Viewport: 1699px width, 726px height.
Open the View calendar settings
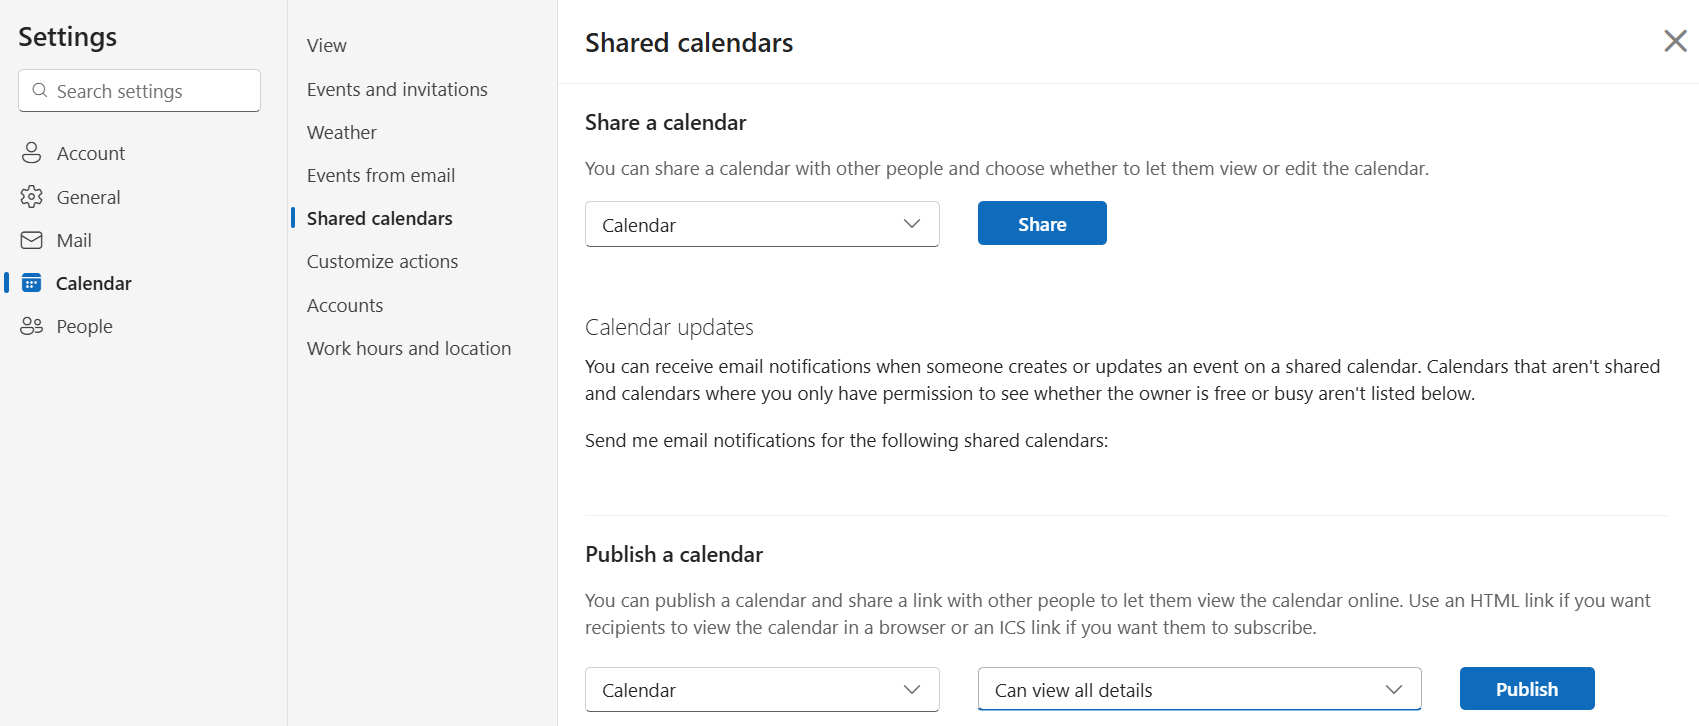(x=327, y=46)
